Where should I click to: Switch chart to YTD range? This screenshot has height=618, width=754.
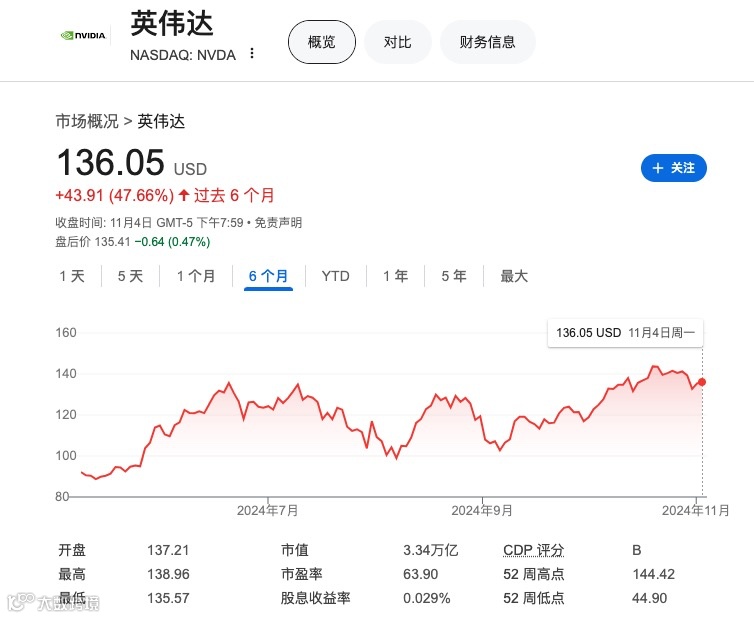pos(336,276)
